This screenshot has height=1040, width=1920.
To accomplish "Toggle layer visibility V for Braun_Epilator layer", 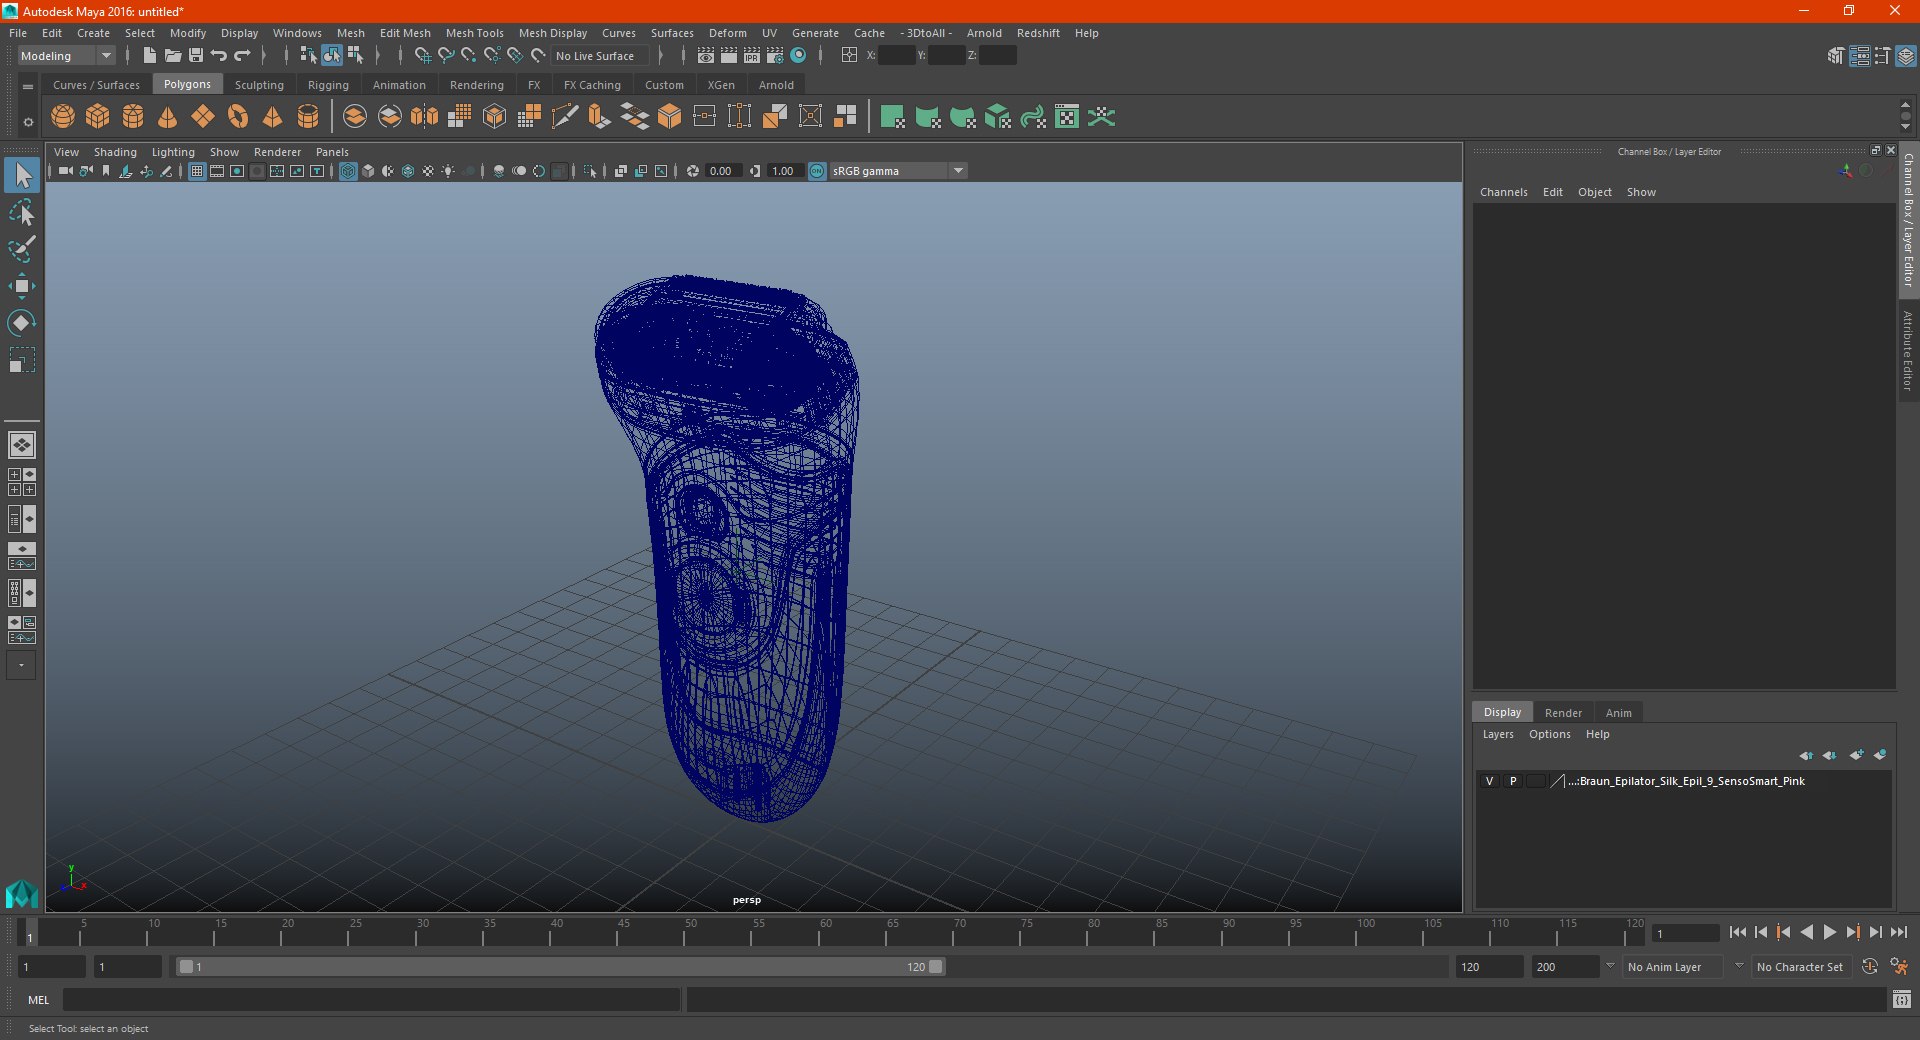I will 1489,781.
